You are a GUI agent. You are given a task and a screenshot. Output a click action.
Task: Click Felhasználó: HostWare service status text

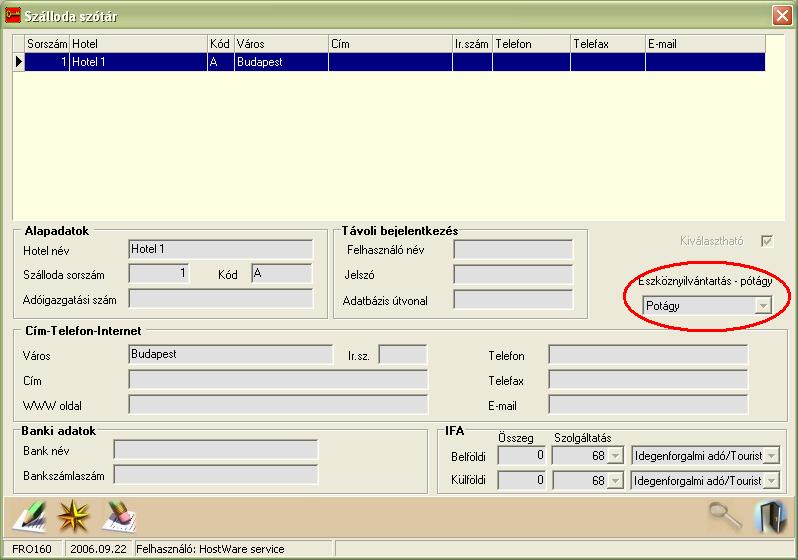click(210, 549)
